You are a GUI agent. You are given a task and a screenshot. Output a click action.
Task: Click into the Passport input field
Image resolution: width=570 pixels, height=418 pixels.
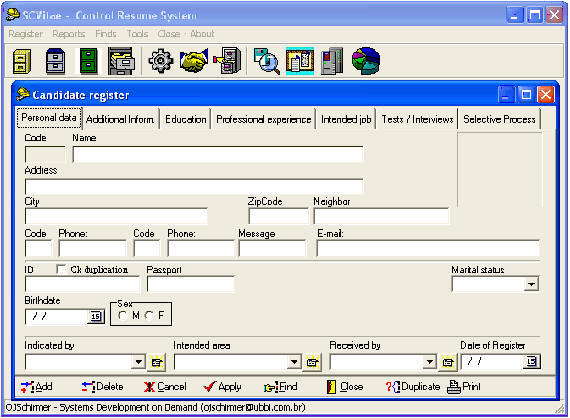coord(191,285)
